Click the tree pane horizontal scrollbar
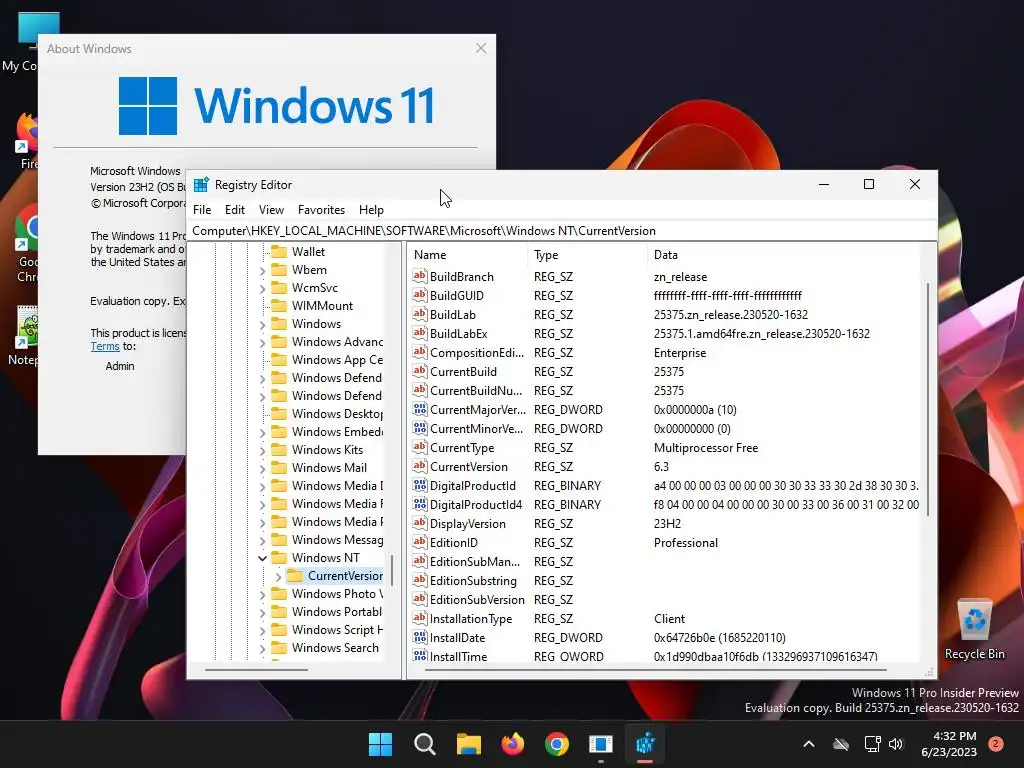This screenshot has width=1024, height=768. [x=256, y=670]
